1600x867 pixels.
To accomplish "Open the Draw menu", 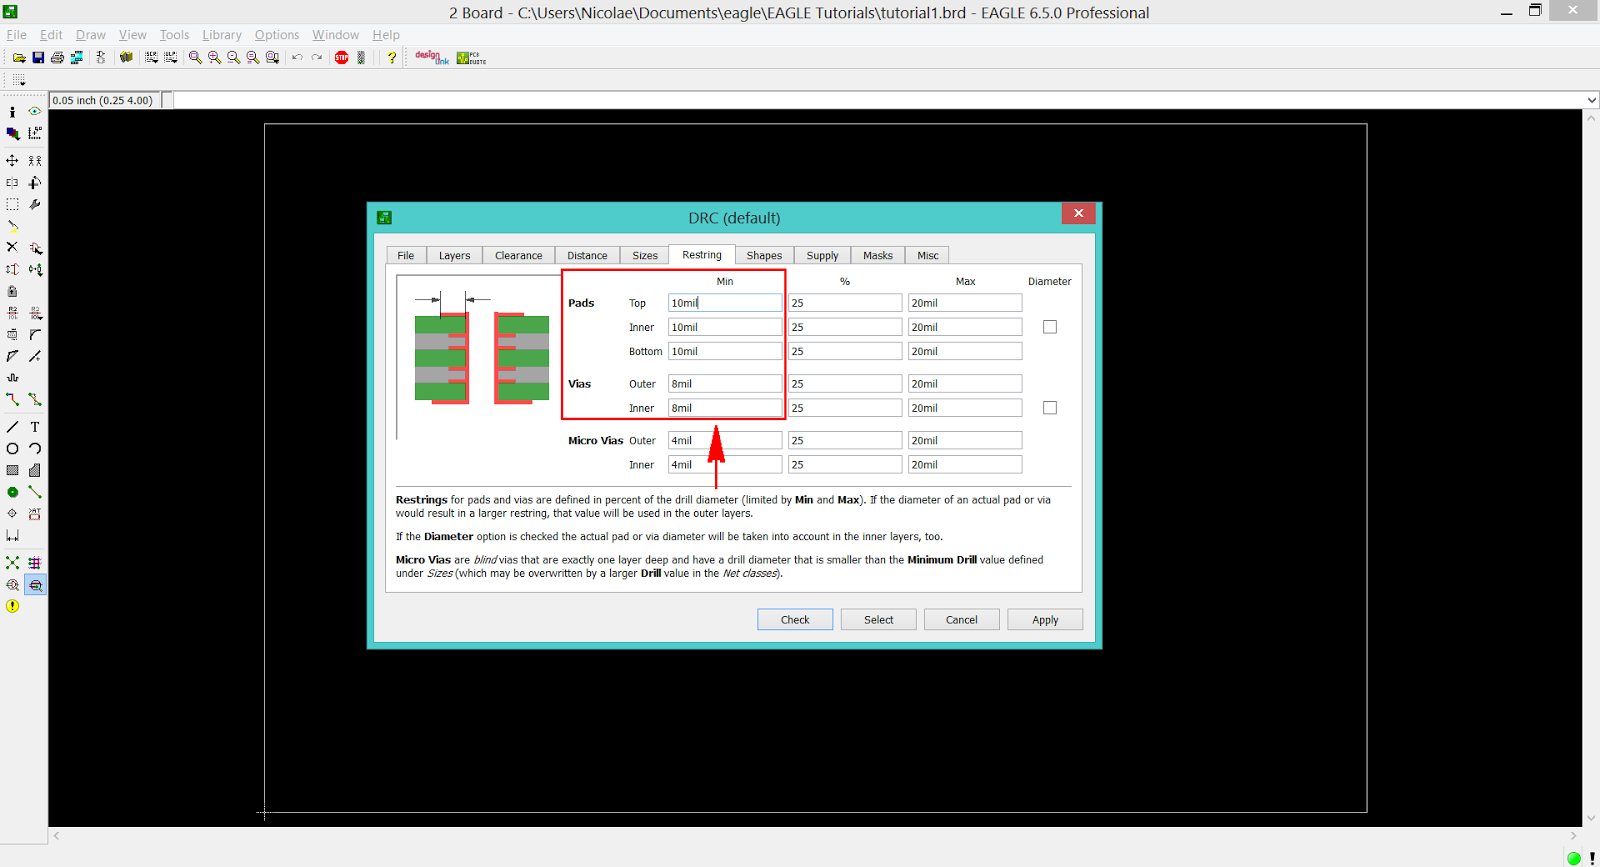I will pos(91,34).
